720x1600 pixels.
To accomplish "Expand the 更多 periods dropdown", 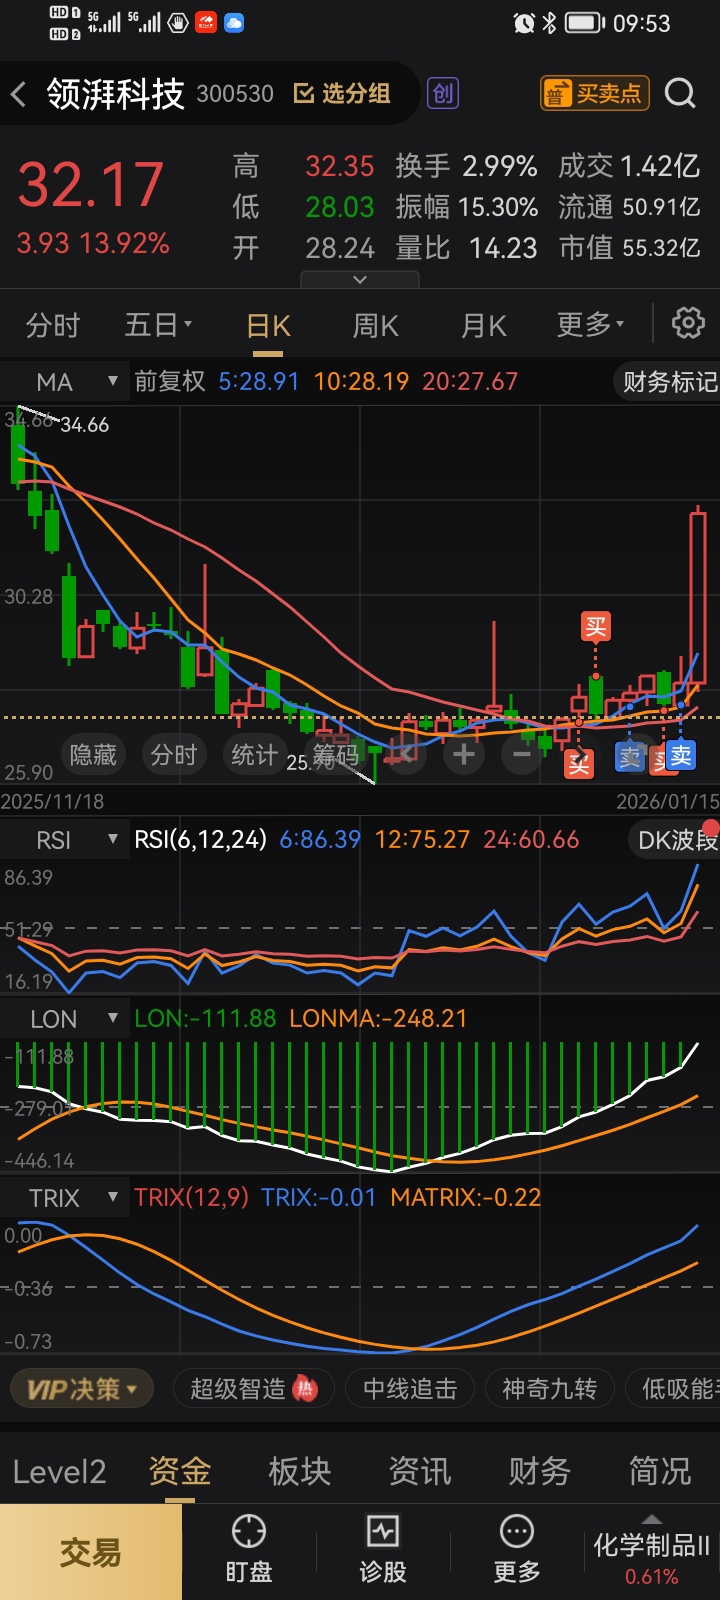I will (590, 325).
